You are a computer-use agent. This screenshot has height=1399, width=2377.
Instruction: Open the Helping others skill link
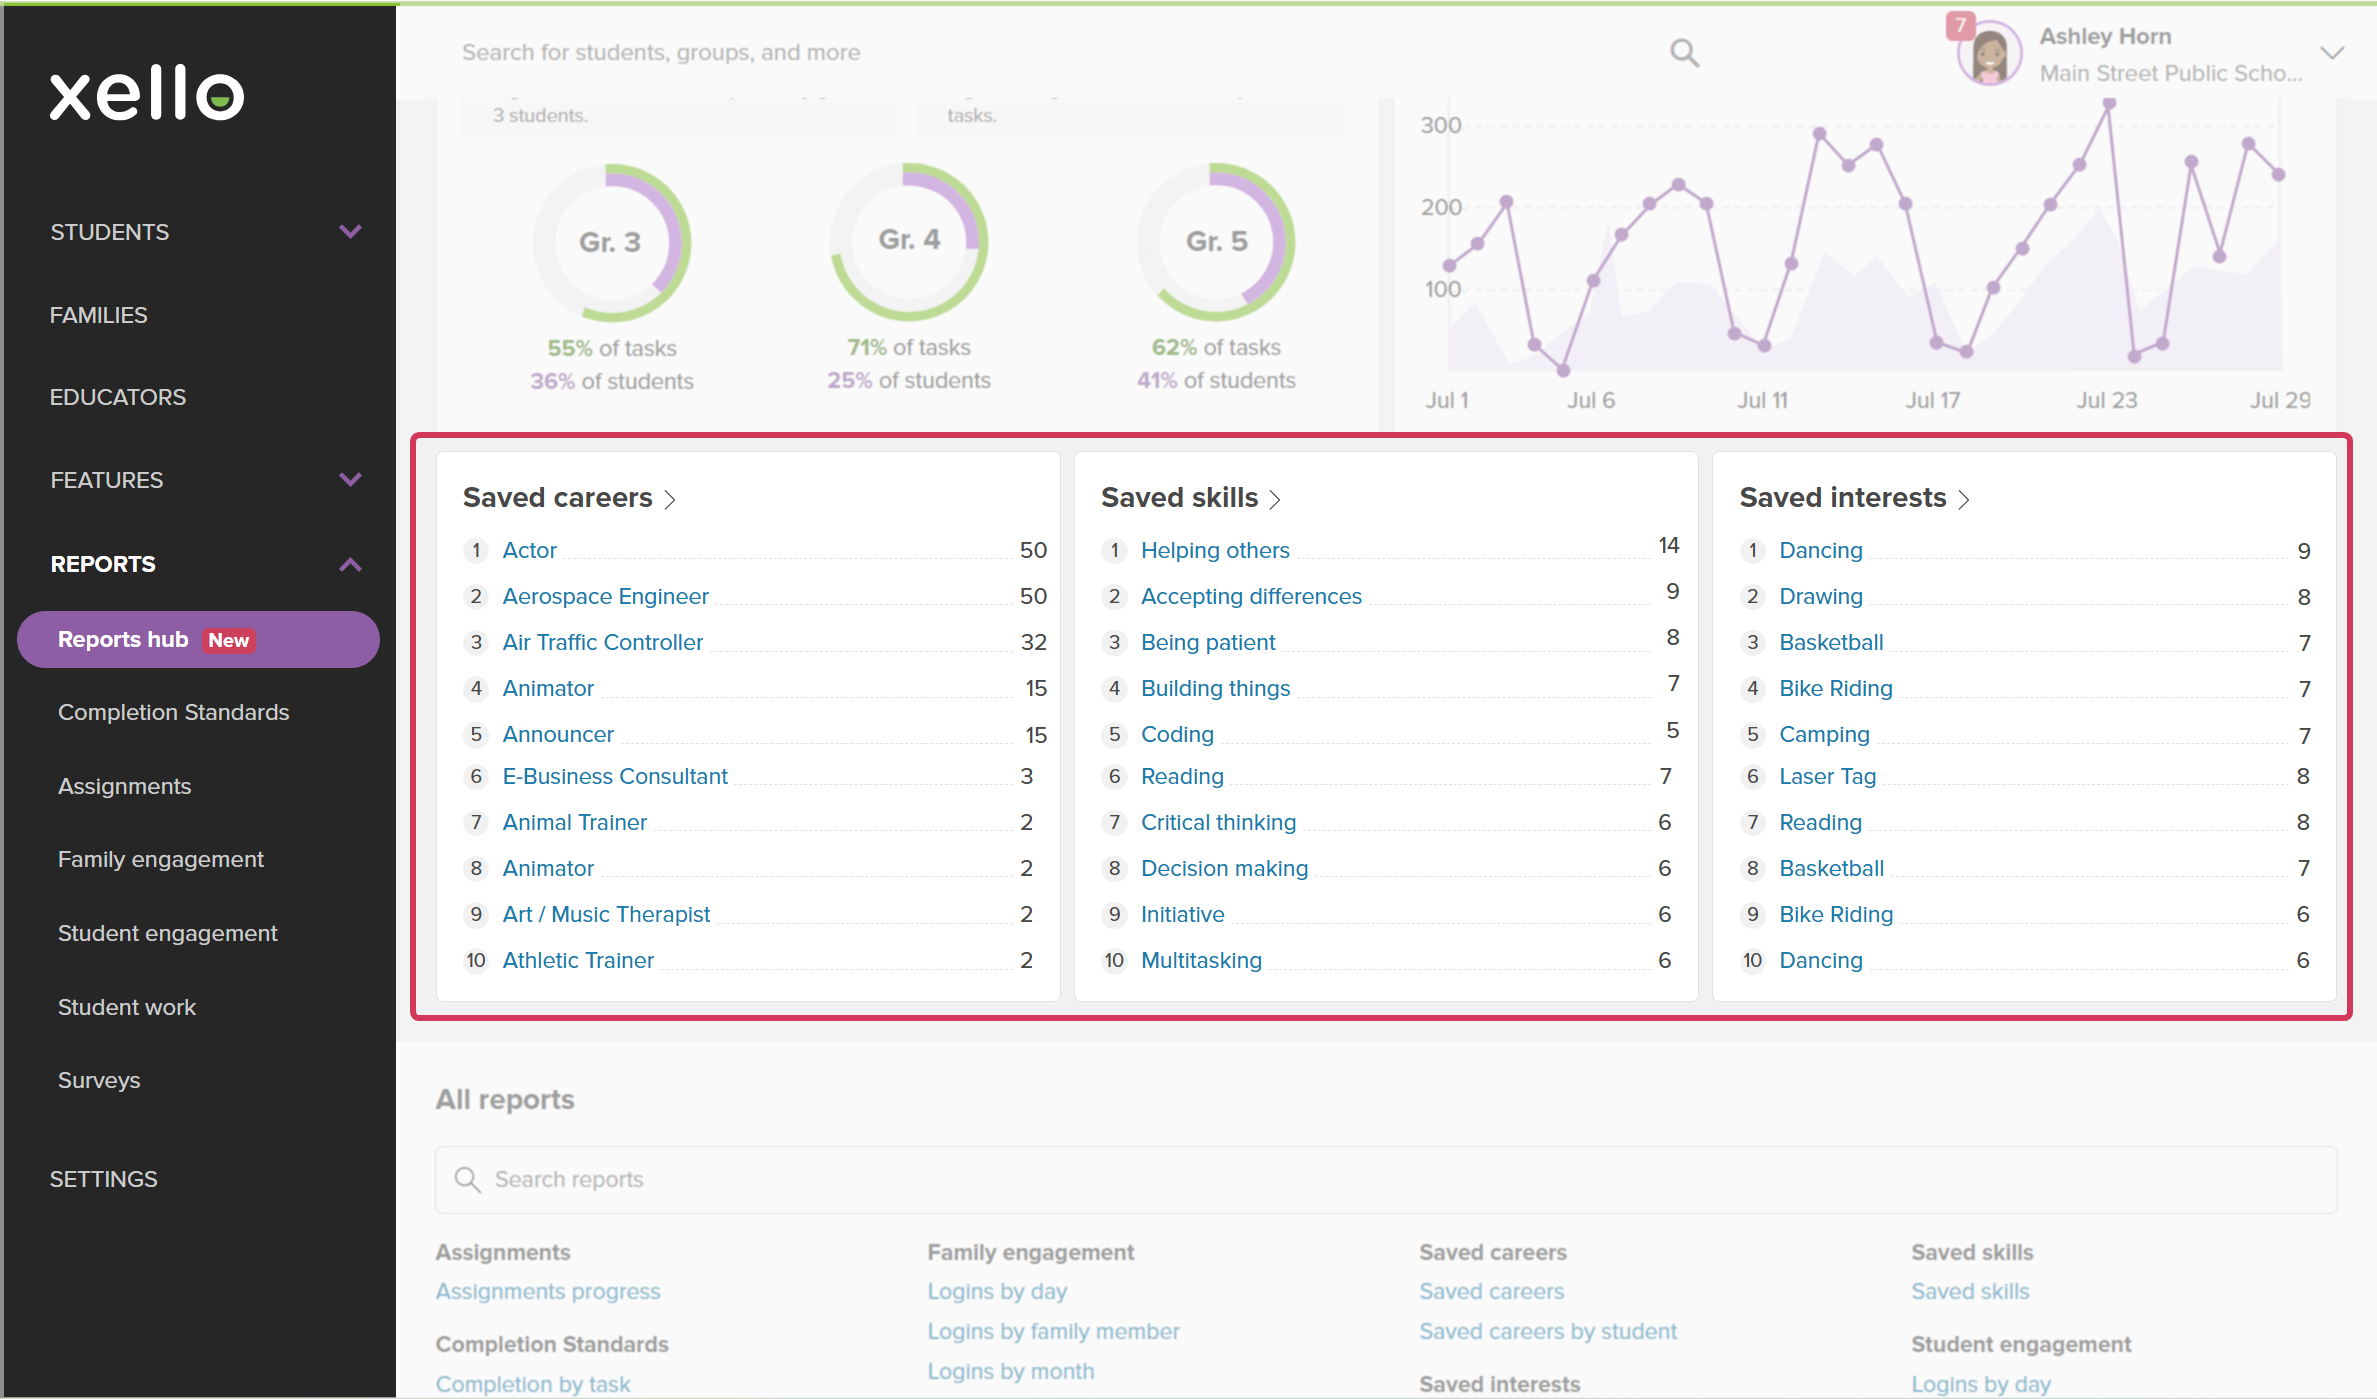(x=1215, y=550)
